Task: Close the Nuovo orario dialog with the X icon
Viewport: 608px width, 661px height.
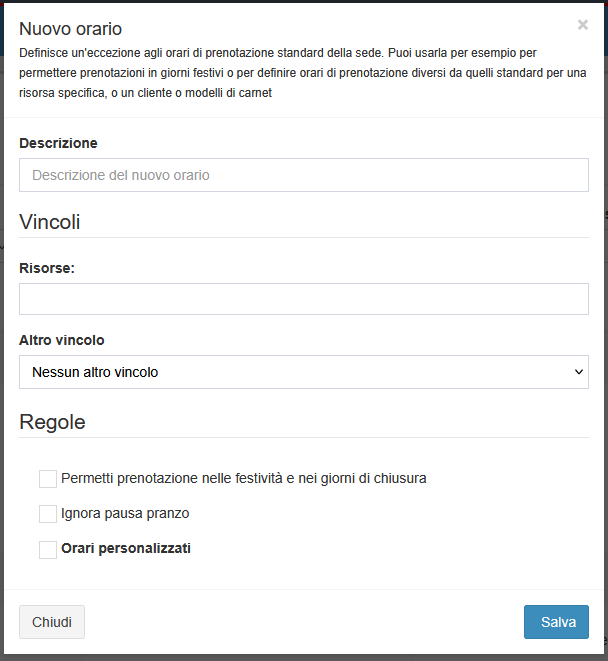Action: 583,25
